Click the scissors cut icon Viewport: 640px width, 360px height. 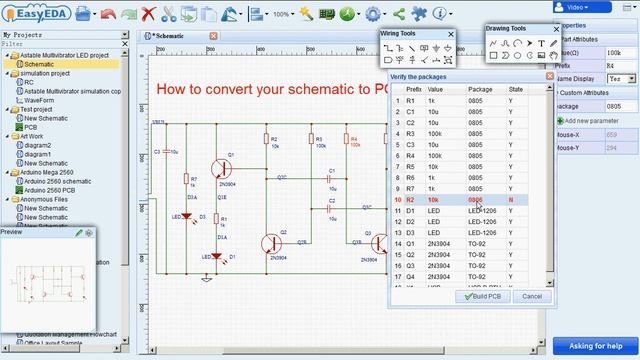point(169,14)
